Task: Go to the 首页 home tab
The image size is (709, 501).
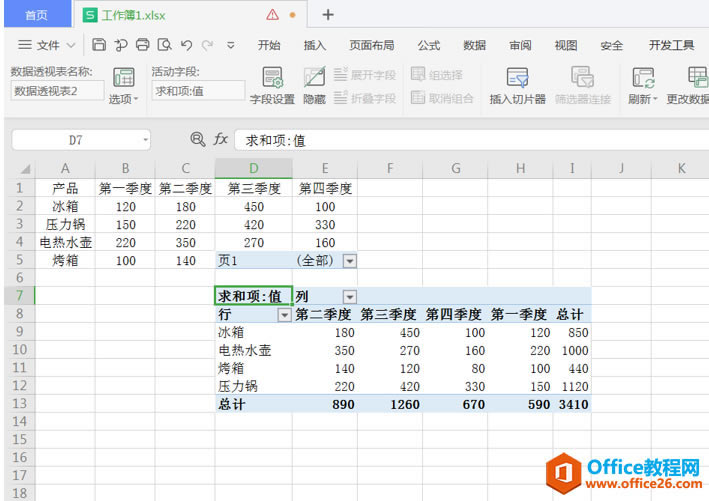Action: point(37,15)
